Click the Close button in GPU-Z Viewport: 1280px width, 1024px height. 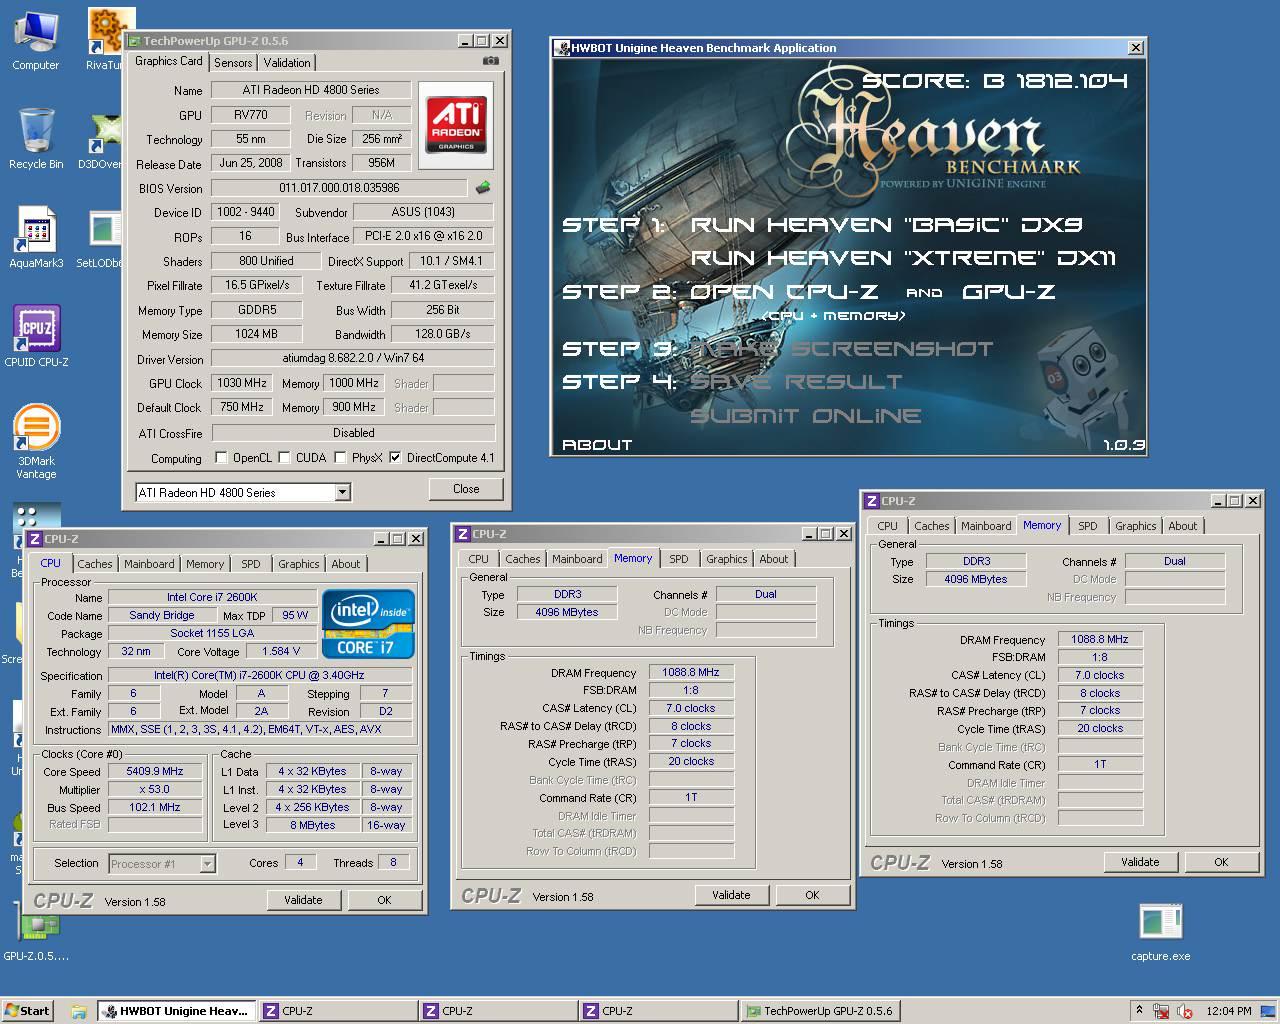click(x=466, y=489)
